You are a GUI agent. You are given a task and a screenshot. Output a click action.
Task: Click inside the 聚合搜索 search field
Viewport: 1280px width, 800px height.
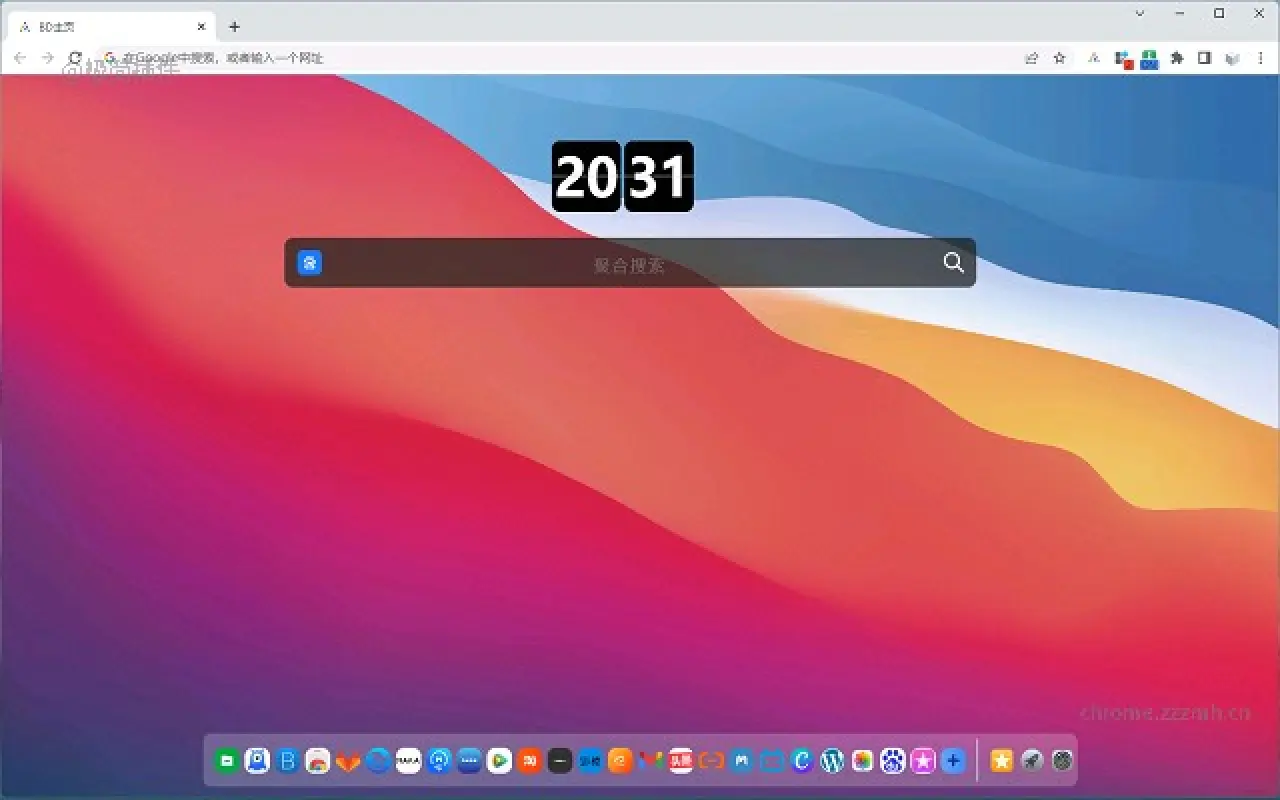point(628,263)
